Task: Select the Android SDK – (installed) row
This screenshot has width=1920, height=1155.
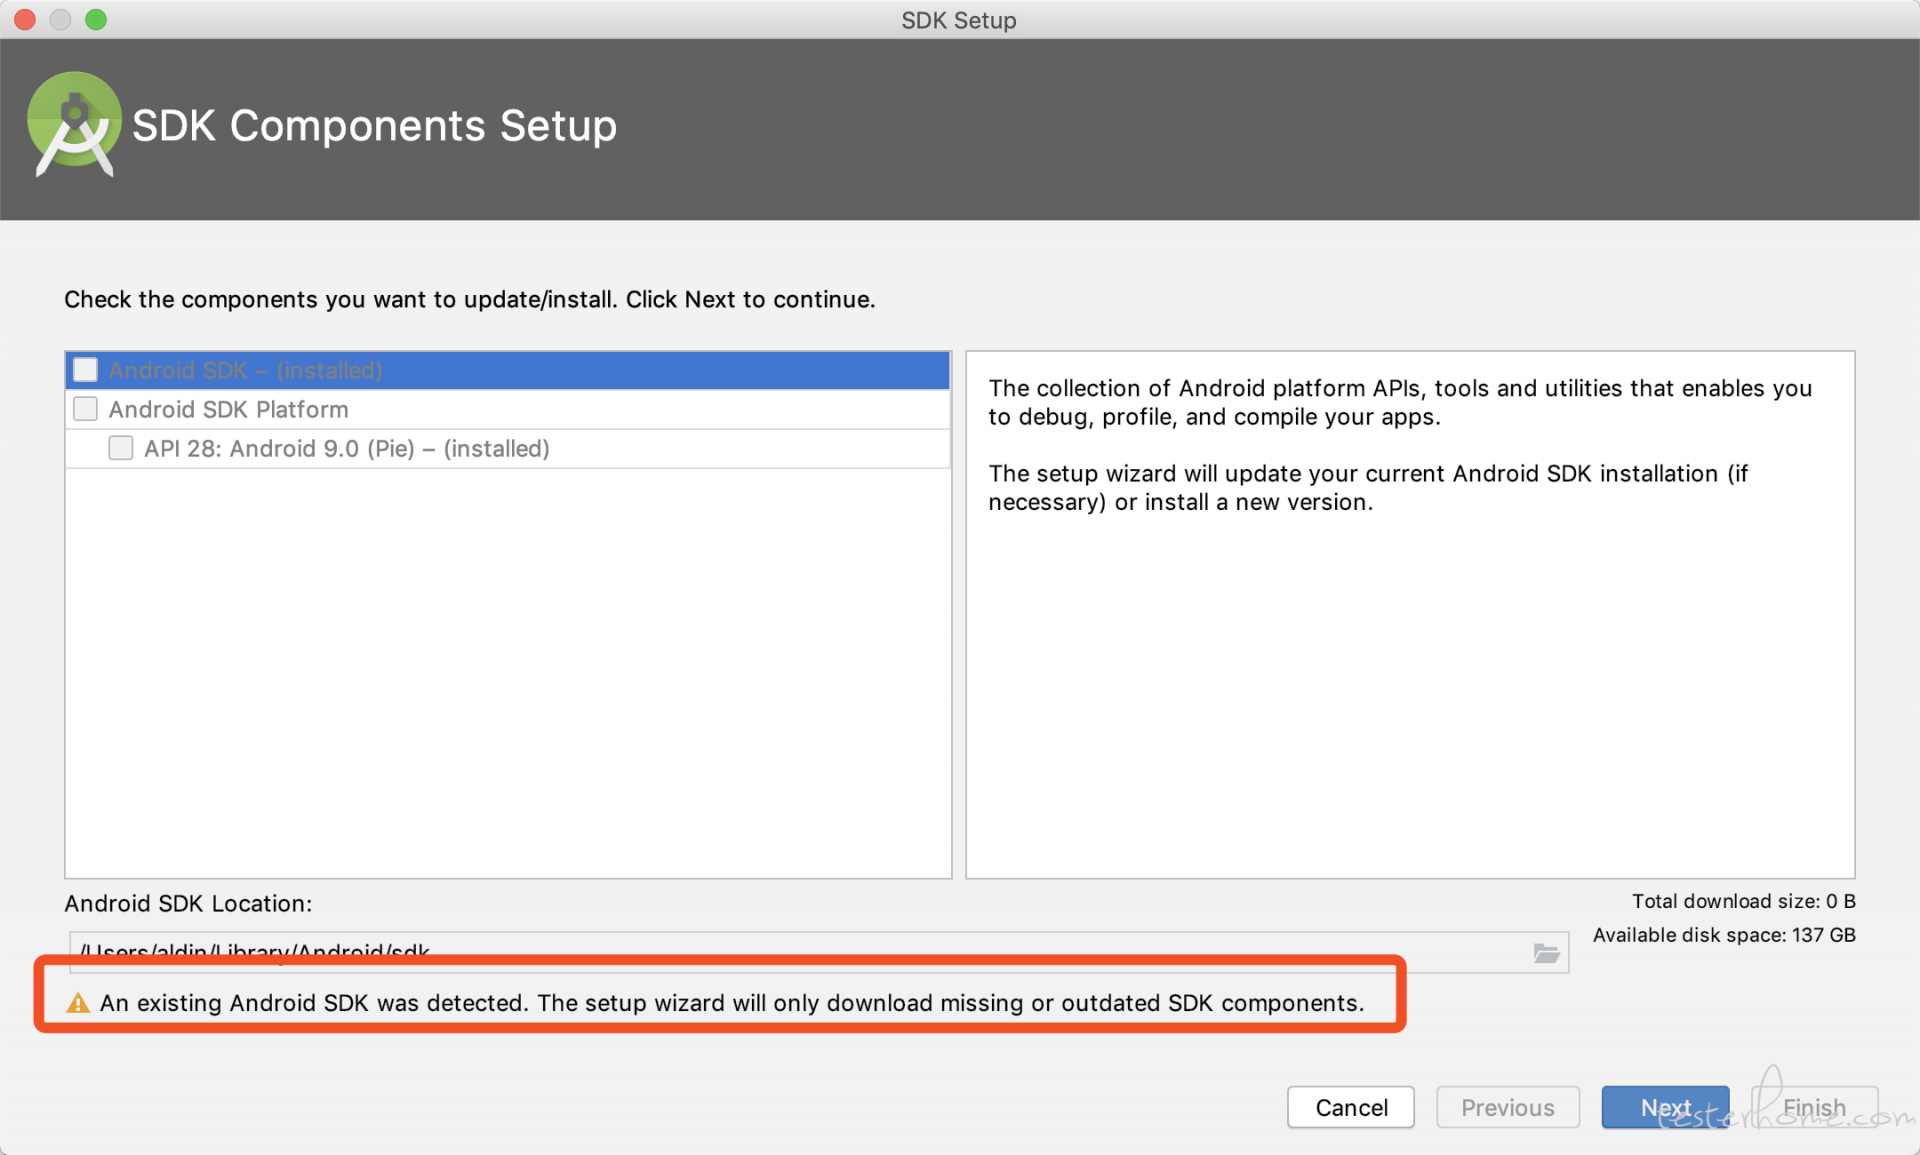Action: (x=508, y=370)
